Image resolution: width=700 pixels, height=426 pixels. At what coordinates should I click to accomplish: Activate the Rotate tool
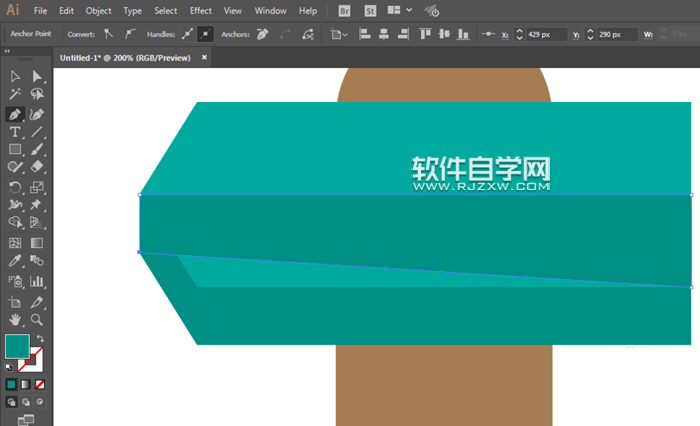(15, 187)
